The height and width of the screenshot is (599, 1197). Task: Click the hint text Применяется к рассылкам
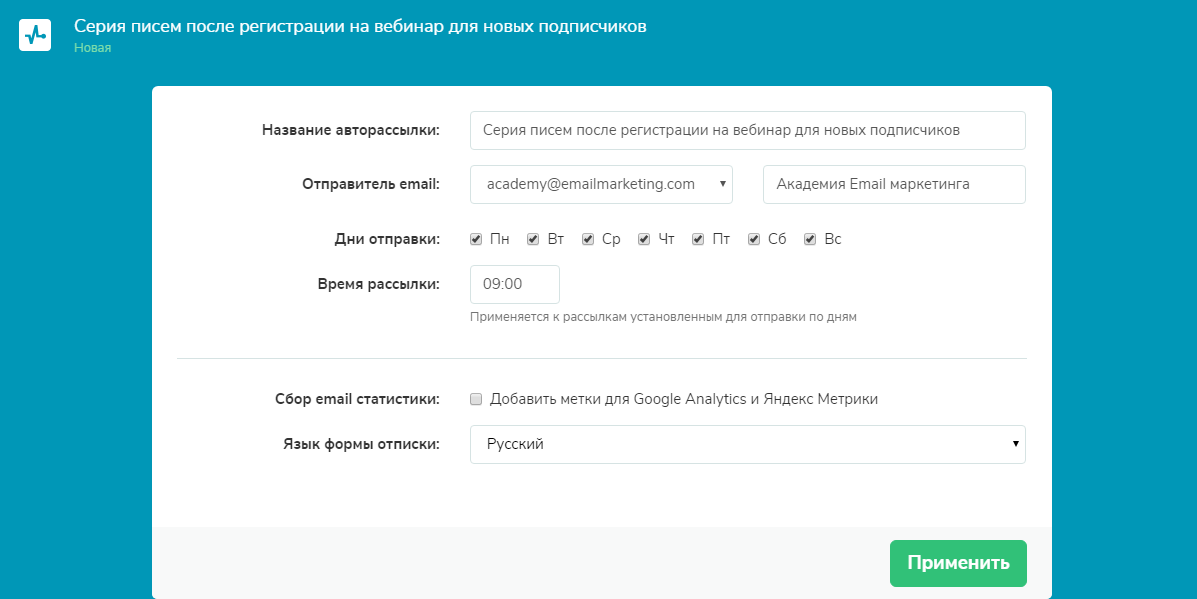click(663, 317)
